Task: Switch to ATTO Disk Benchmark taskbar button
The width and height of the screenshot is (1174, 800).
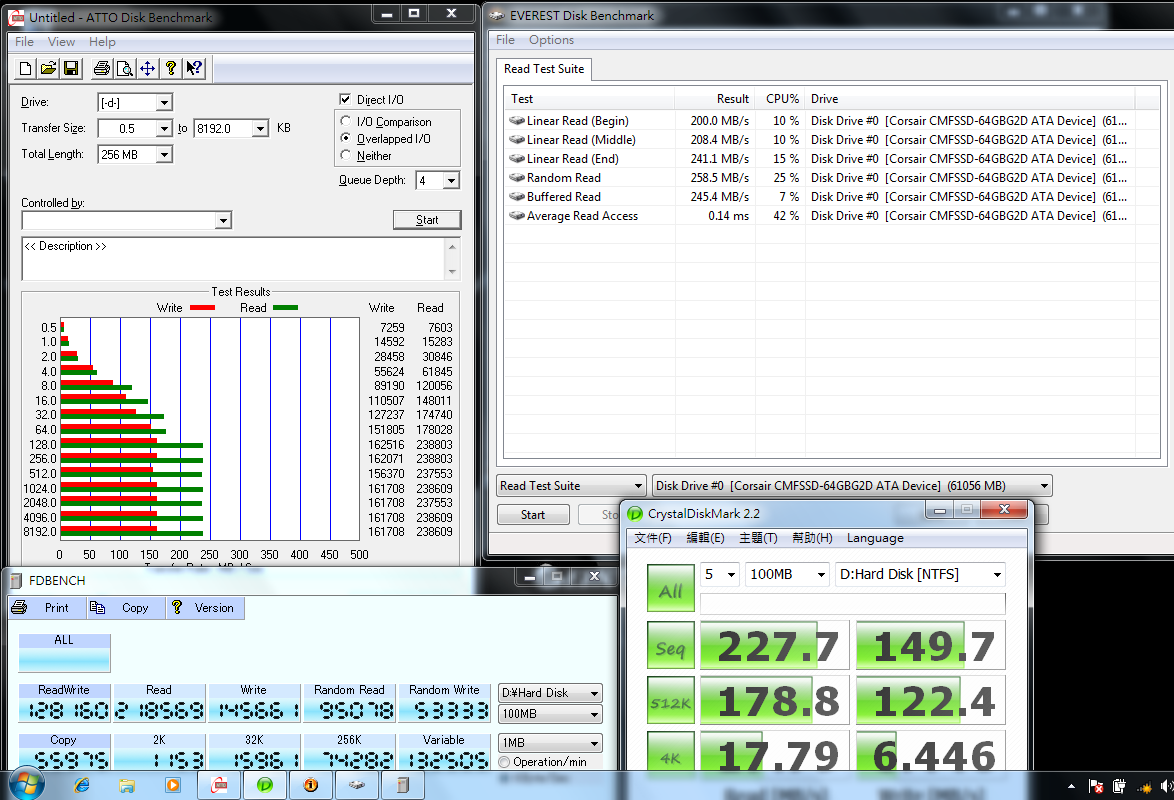Action: [x=219, y=785]
